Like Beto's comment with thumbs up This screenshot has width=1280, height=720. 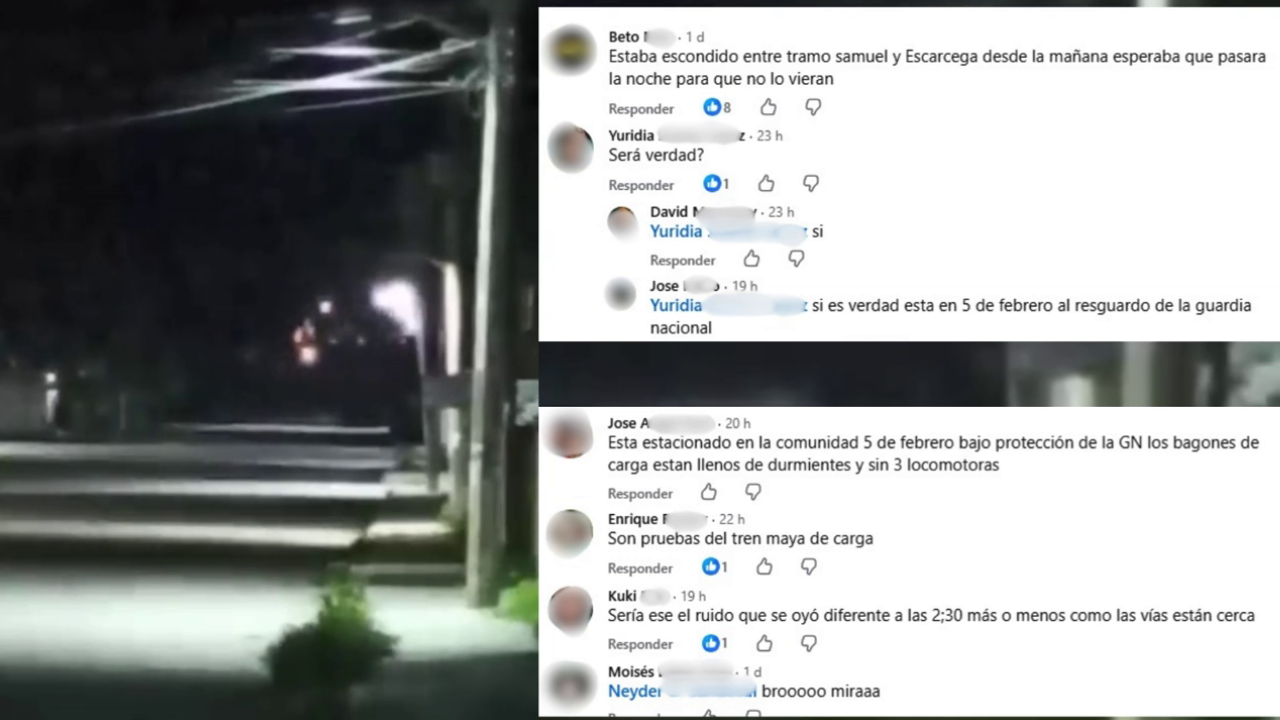coord(767,107)
